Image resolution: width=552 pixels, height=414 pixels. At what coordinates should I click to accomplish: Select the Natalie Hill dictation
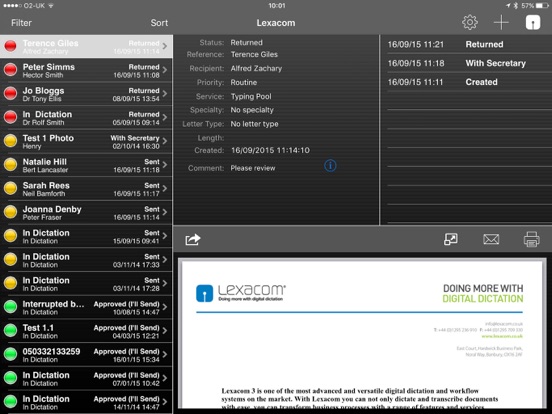pos(86,165)
